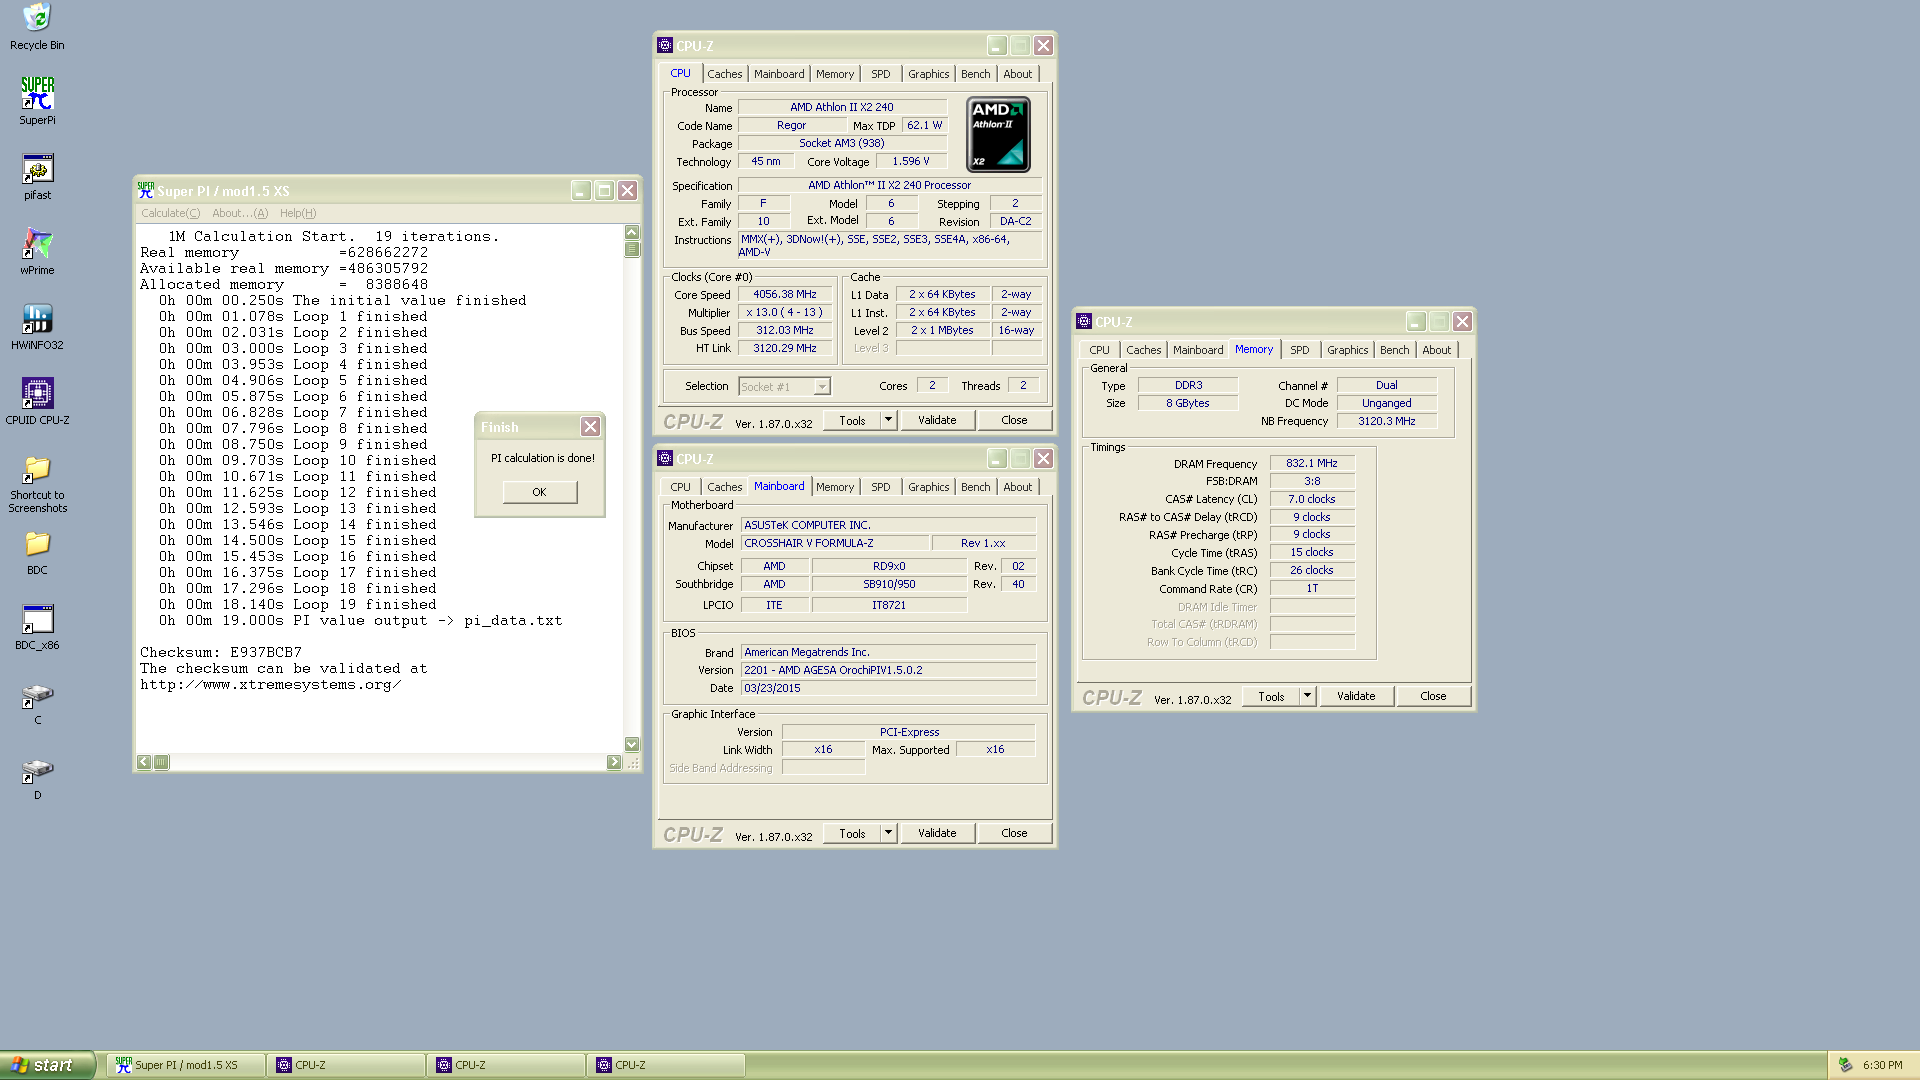Click the BIOS date 03/23/2015 field
Screen dimensions: 1920x1080
888,688
